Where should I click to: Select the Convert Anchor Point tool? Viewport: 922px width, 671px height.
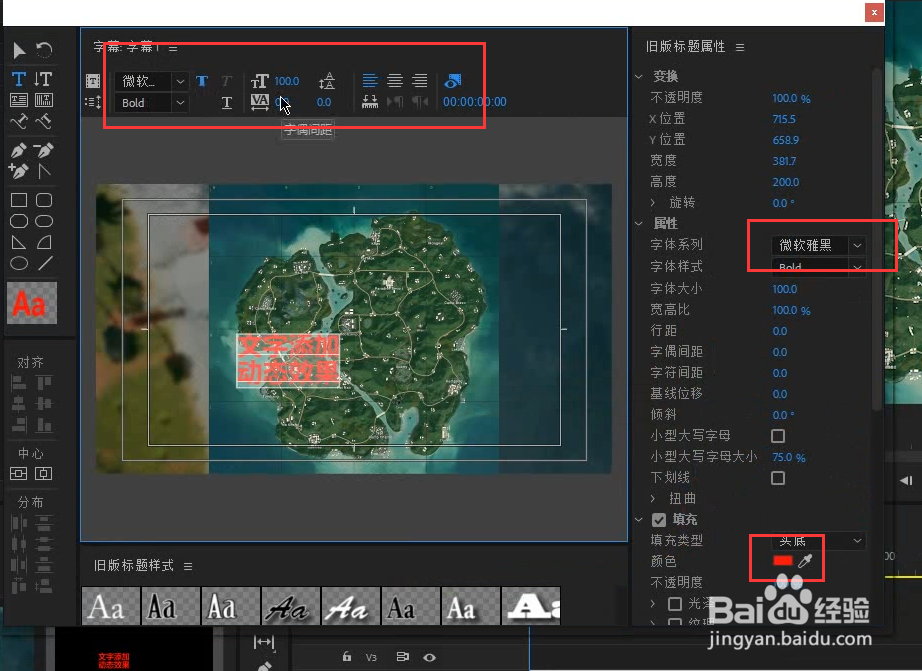[x=44, y=171]
